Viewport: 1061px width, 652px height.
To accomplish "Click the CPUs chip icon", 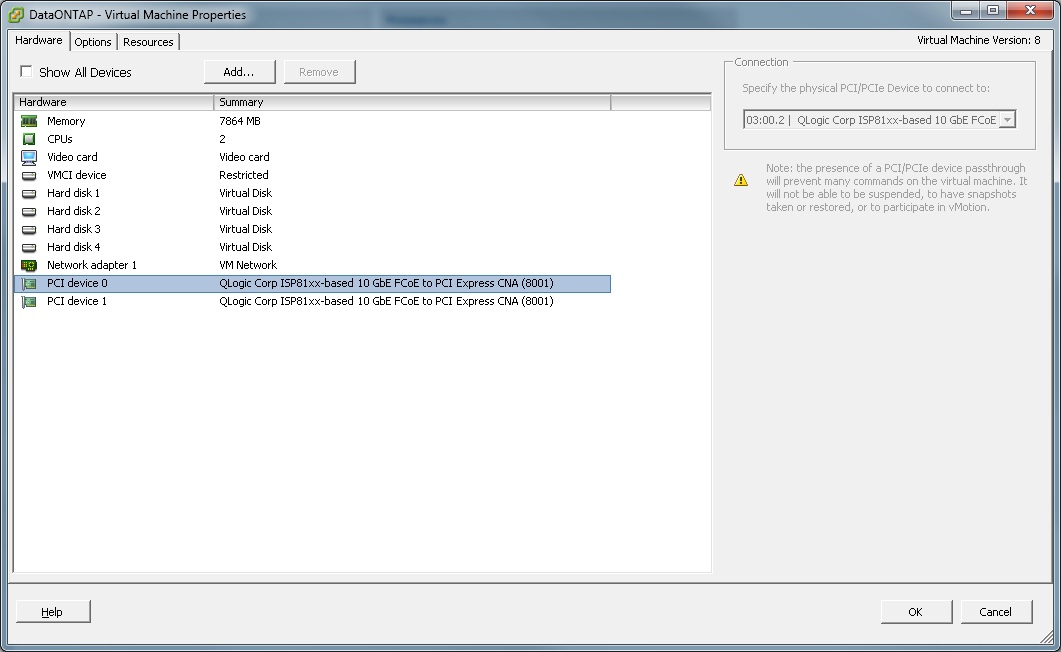I will tap(29, 139).
